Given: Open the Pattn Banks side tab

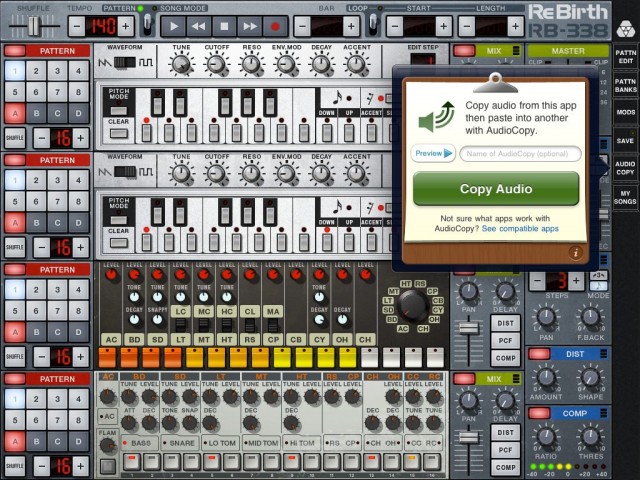Looking at the screenshot, I should pyautogui.click(x=625, y=85).
